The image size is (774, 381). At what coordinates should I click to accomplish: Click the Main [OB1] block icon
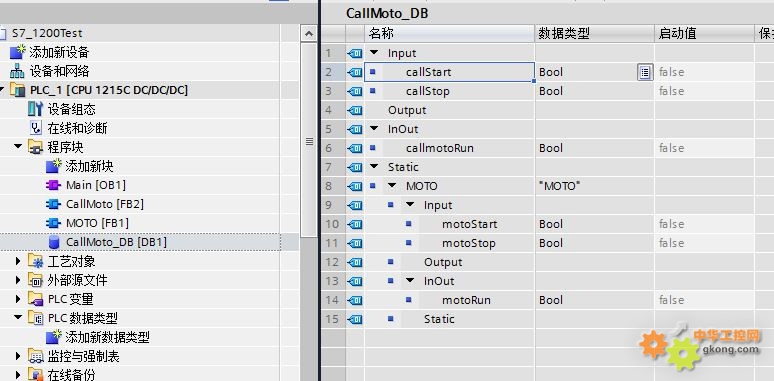(53, 185)
